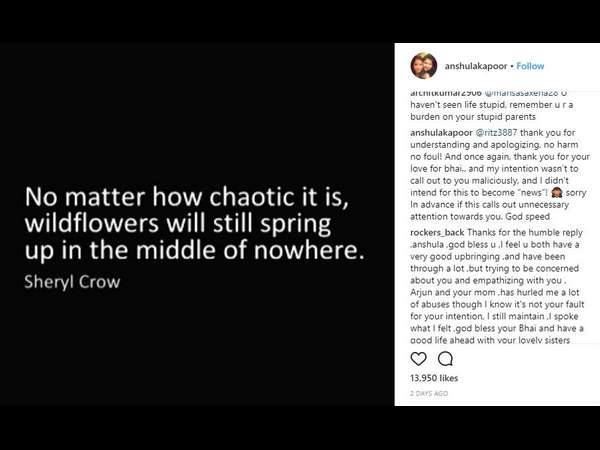Open anshulakapoor's profile picture avatar
This screenshot has height=450, width=600.
[423, 66]
